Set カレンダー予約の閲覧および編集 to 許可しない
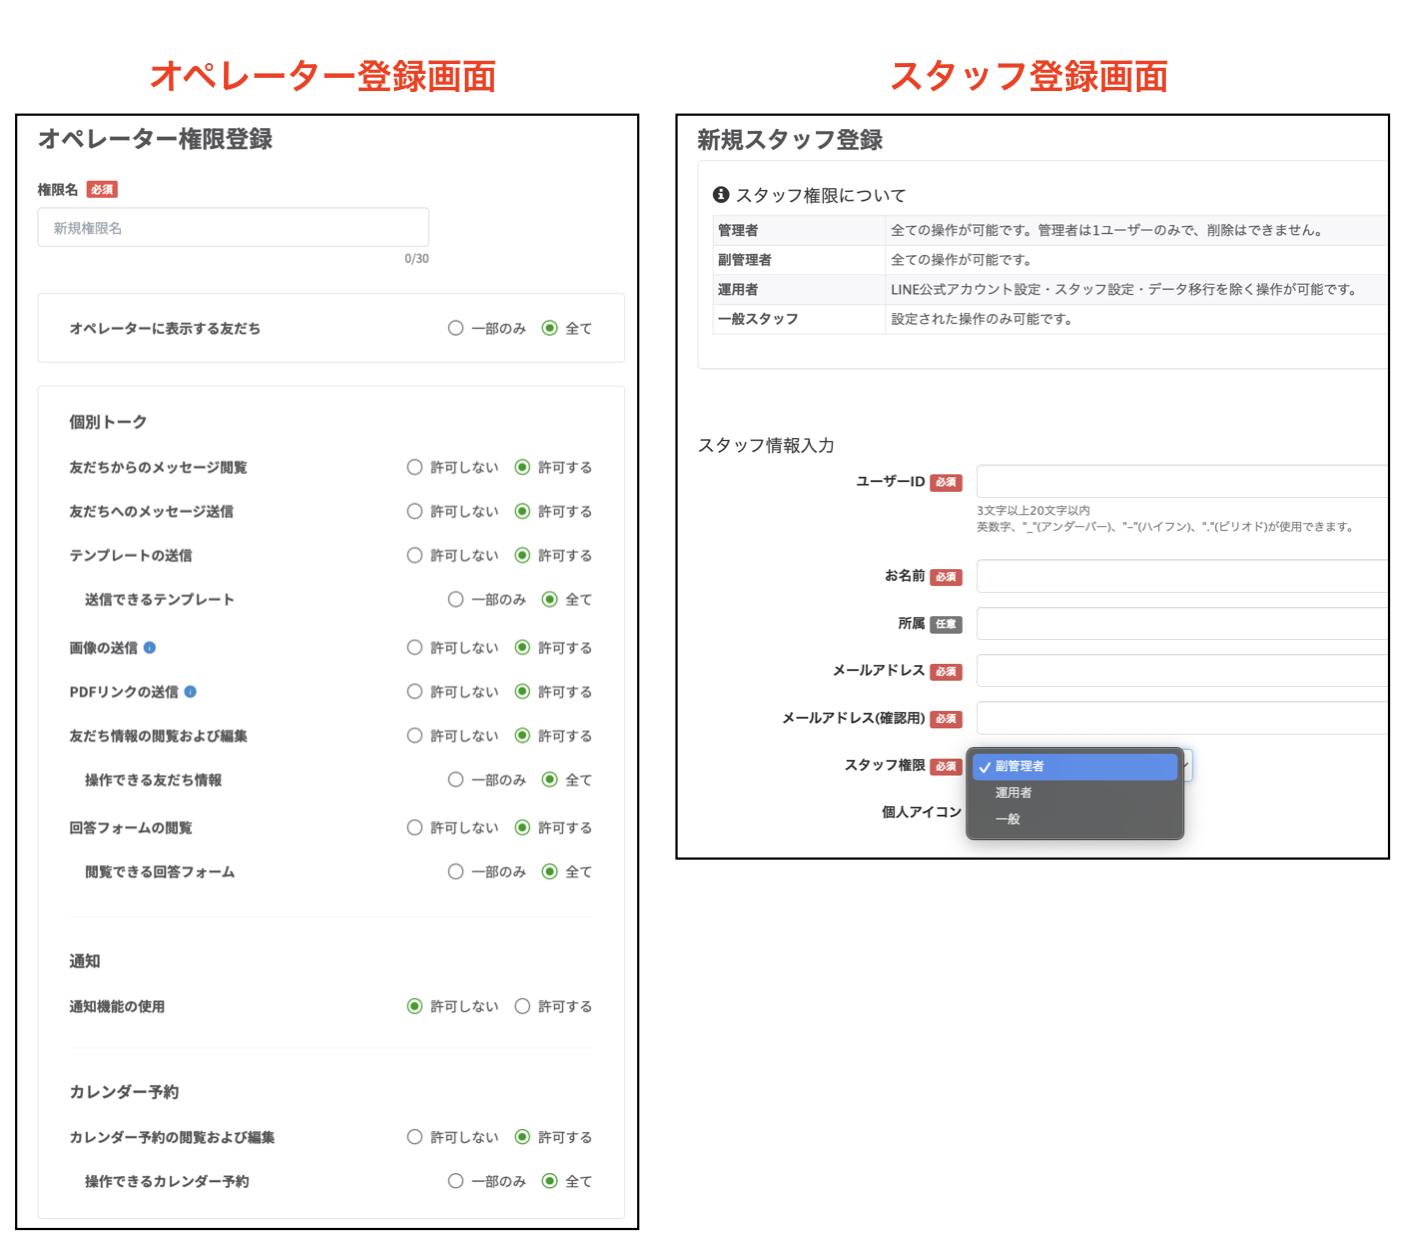The width and height of the screenshot is (1408, 1250). click(413, 1136)
